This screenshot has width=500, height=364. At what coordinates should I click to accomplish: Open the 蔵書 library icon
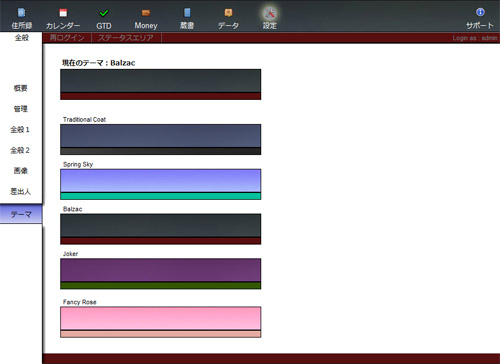pos(187,13)
